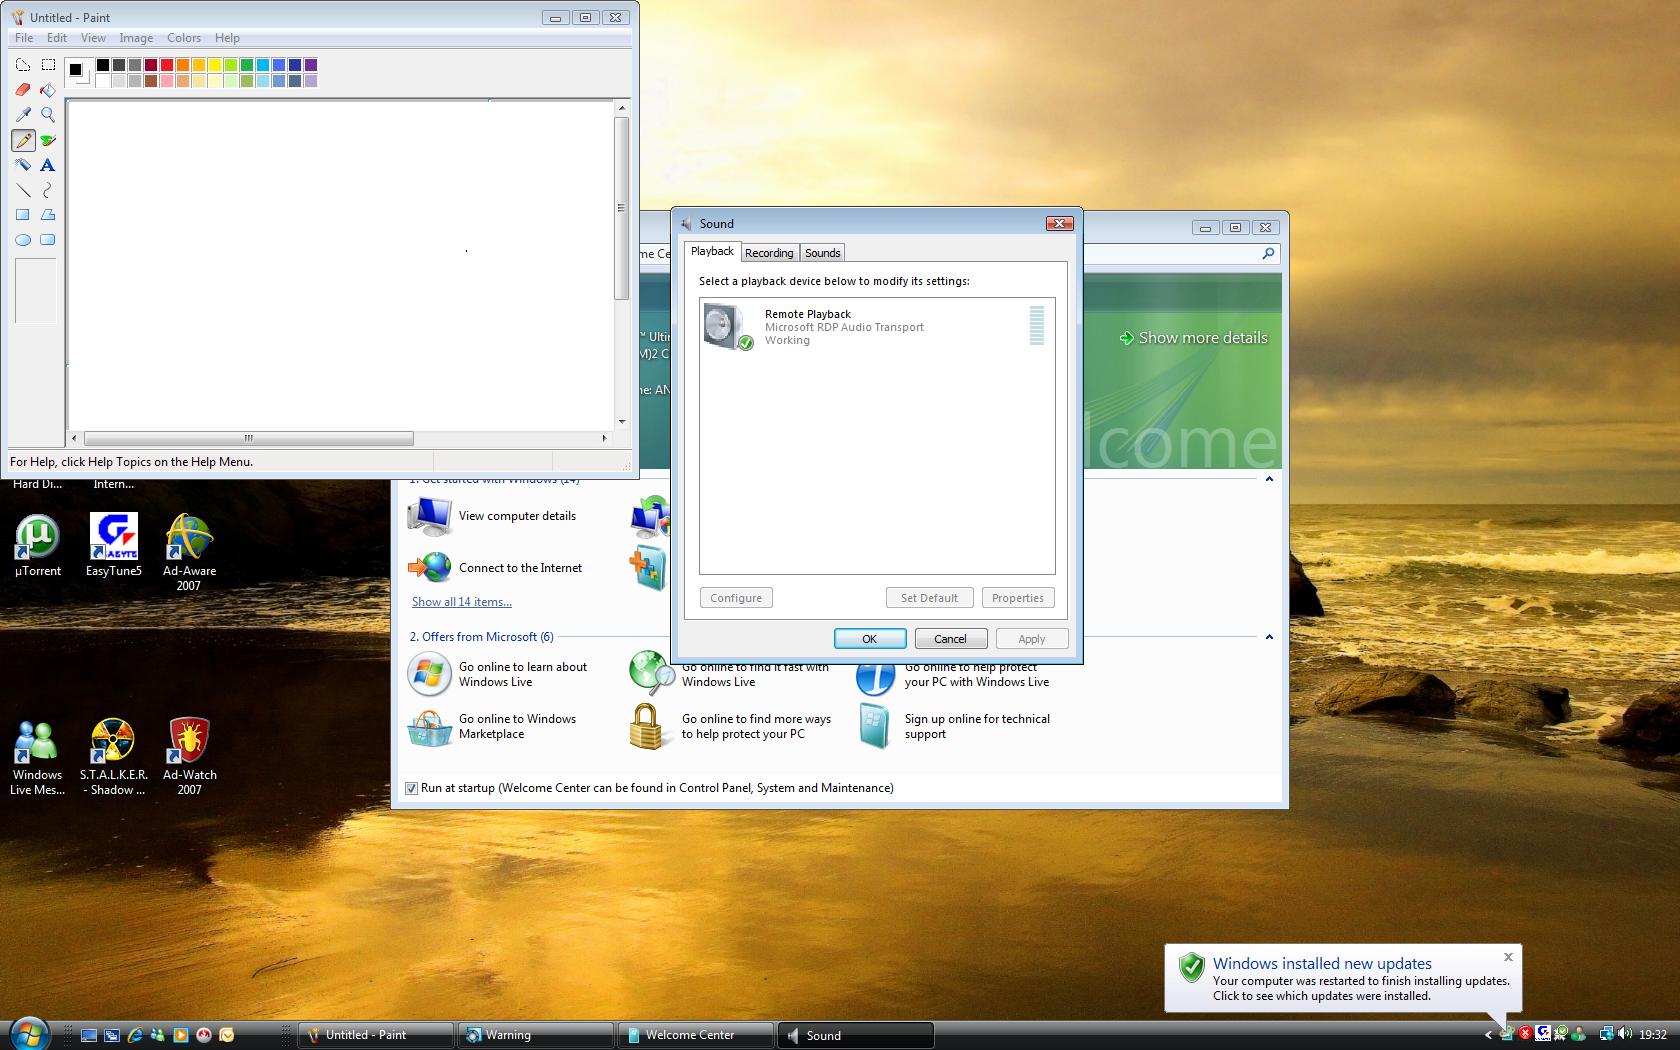Image resolution: width=1680 pixels, height=1050 pixels.
Task: Click the Paint vertical scrollbar down arrow
Action: 622,421
